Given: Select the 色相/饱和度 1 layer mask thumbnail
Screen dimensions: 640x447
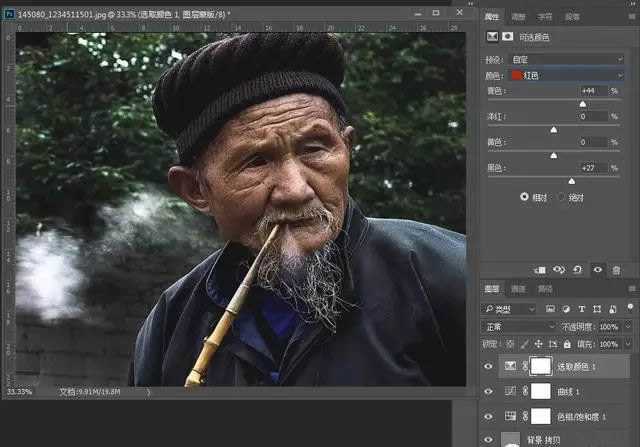Looking at the screenshot, I should (x=540, y=415).
